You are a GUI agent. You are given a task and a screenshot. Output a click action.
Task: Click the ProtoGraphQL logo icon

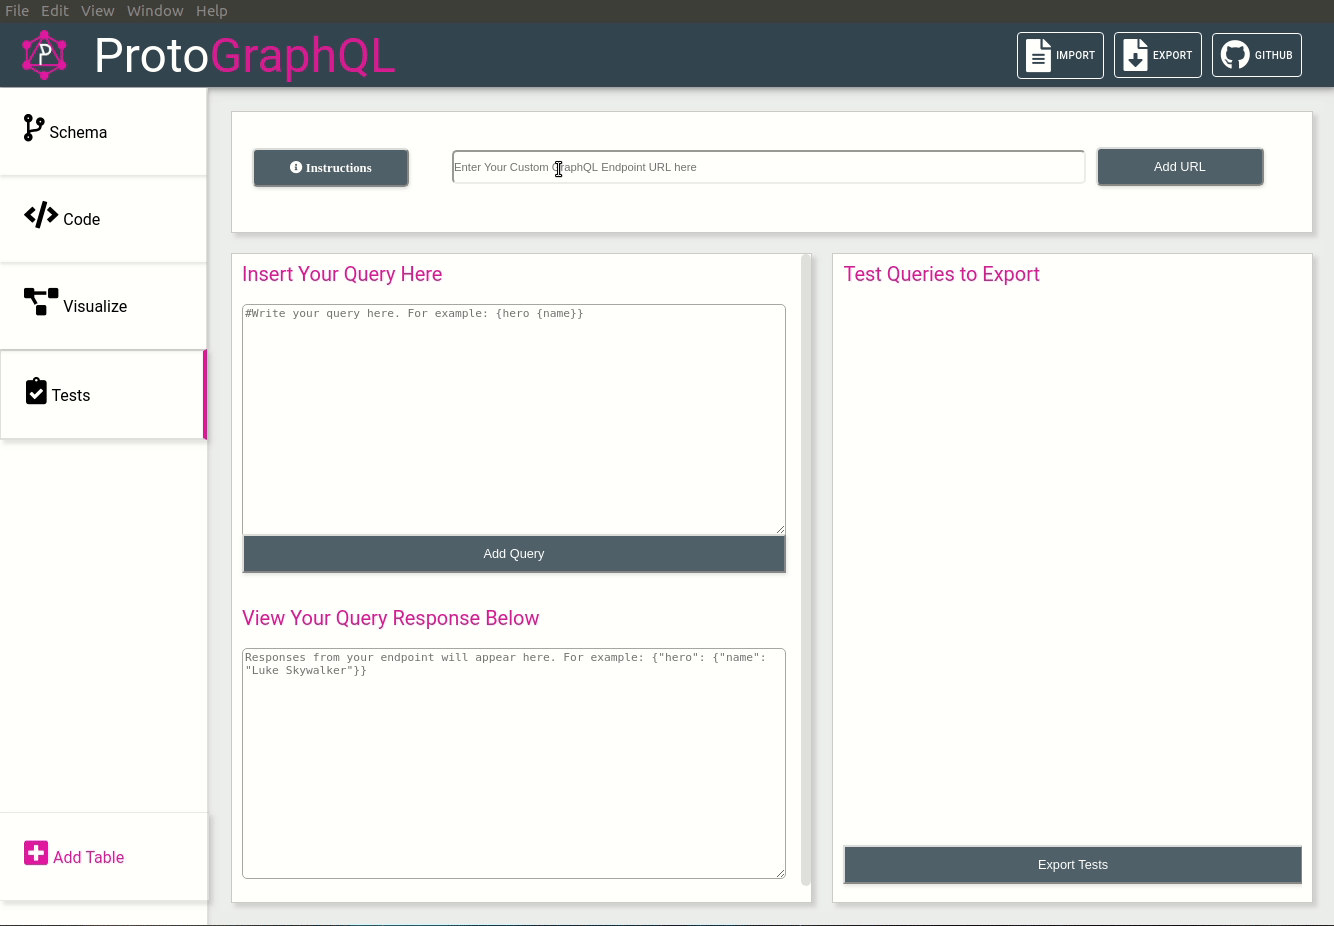pyautogui.click(x=44, y=55)
